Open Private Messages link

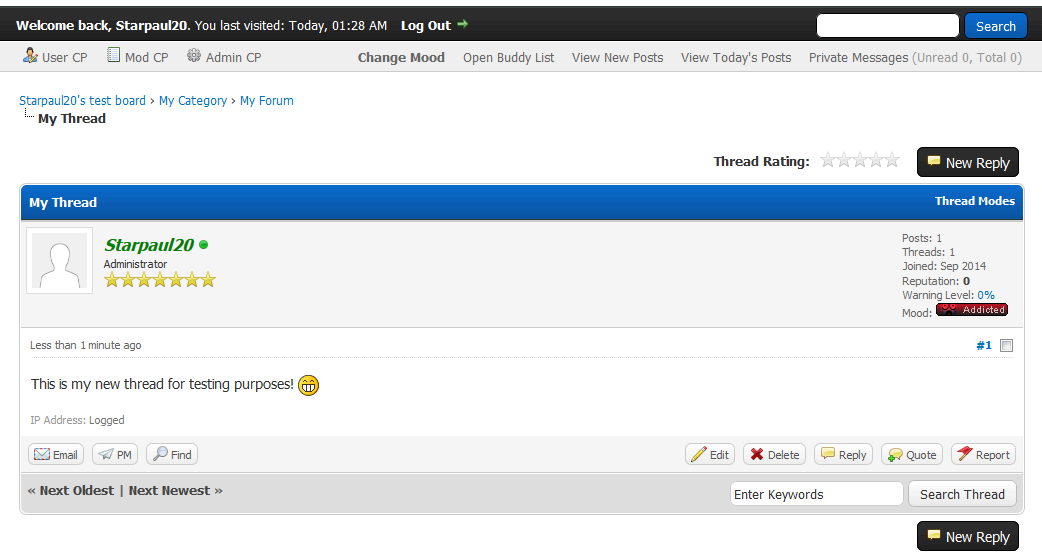pos(858,58)
